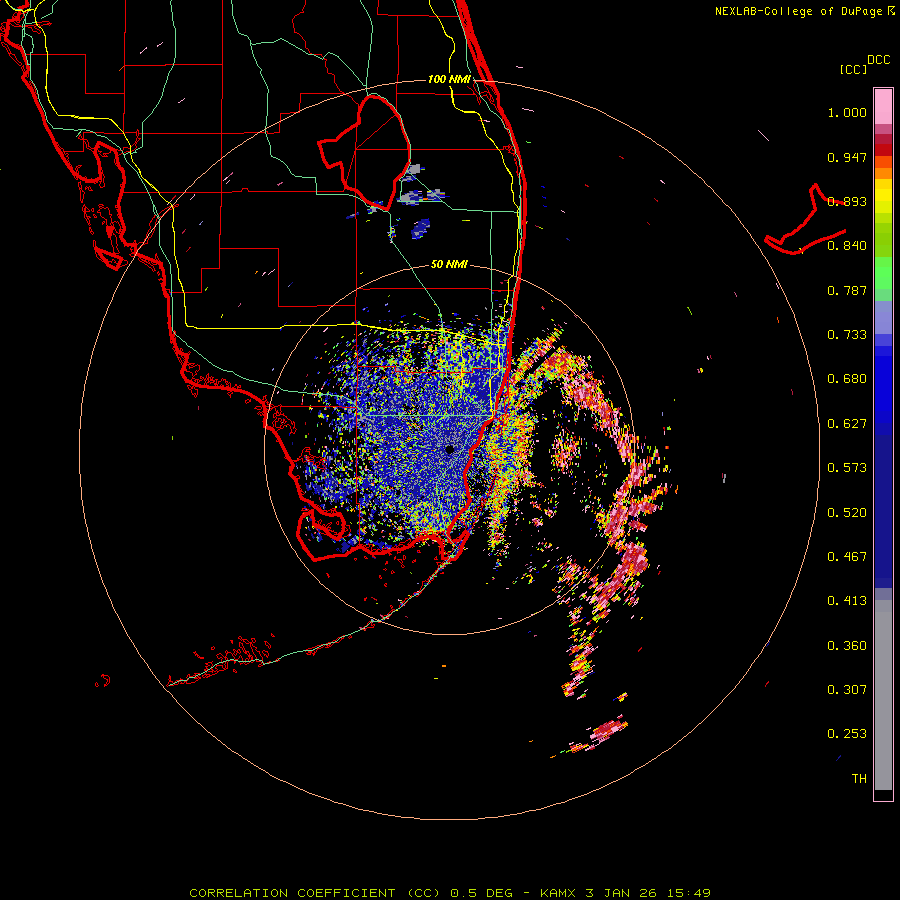900x900 pixels.
Task: Select the 1.000 scale value
Action: [x=847, y=112]
